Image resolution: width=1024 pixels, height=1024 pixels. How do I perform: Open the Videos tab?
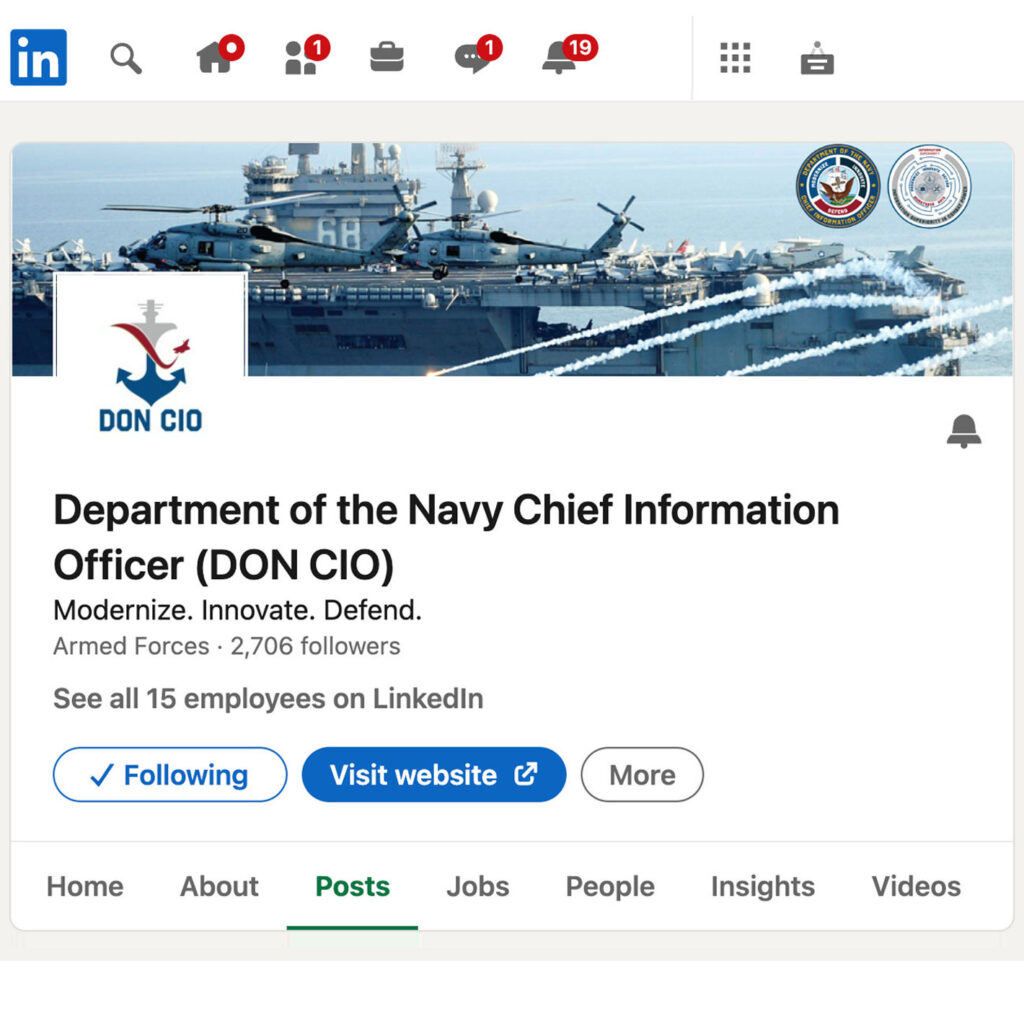click(916, 886)
